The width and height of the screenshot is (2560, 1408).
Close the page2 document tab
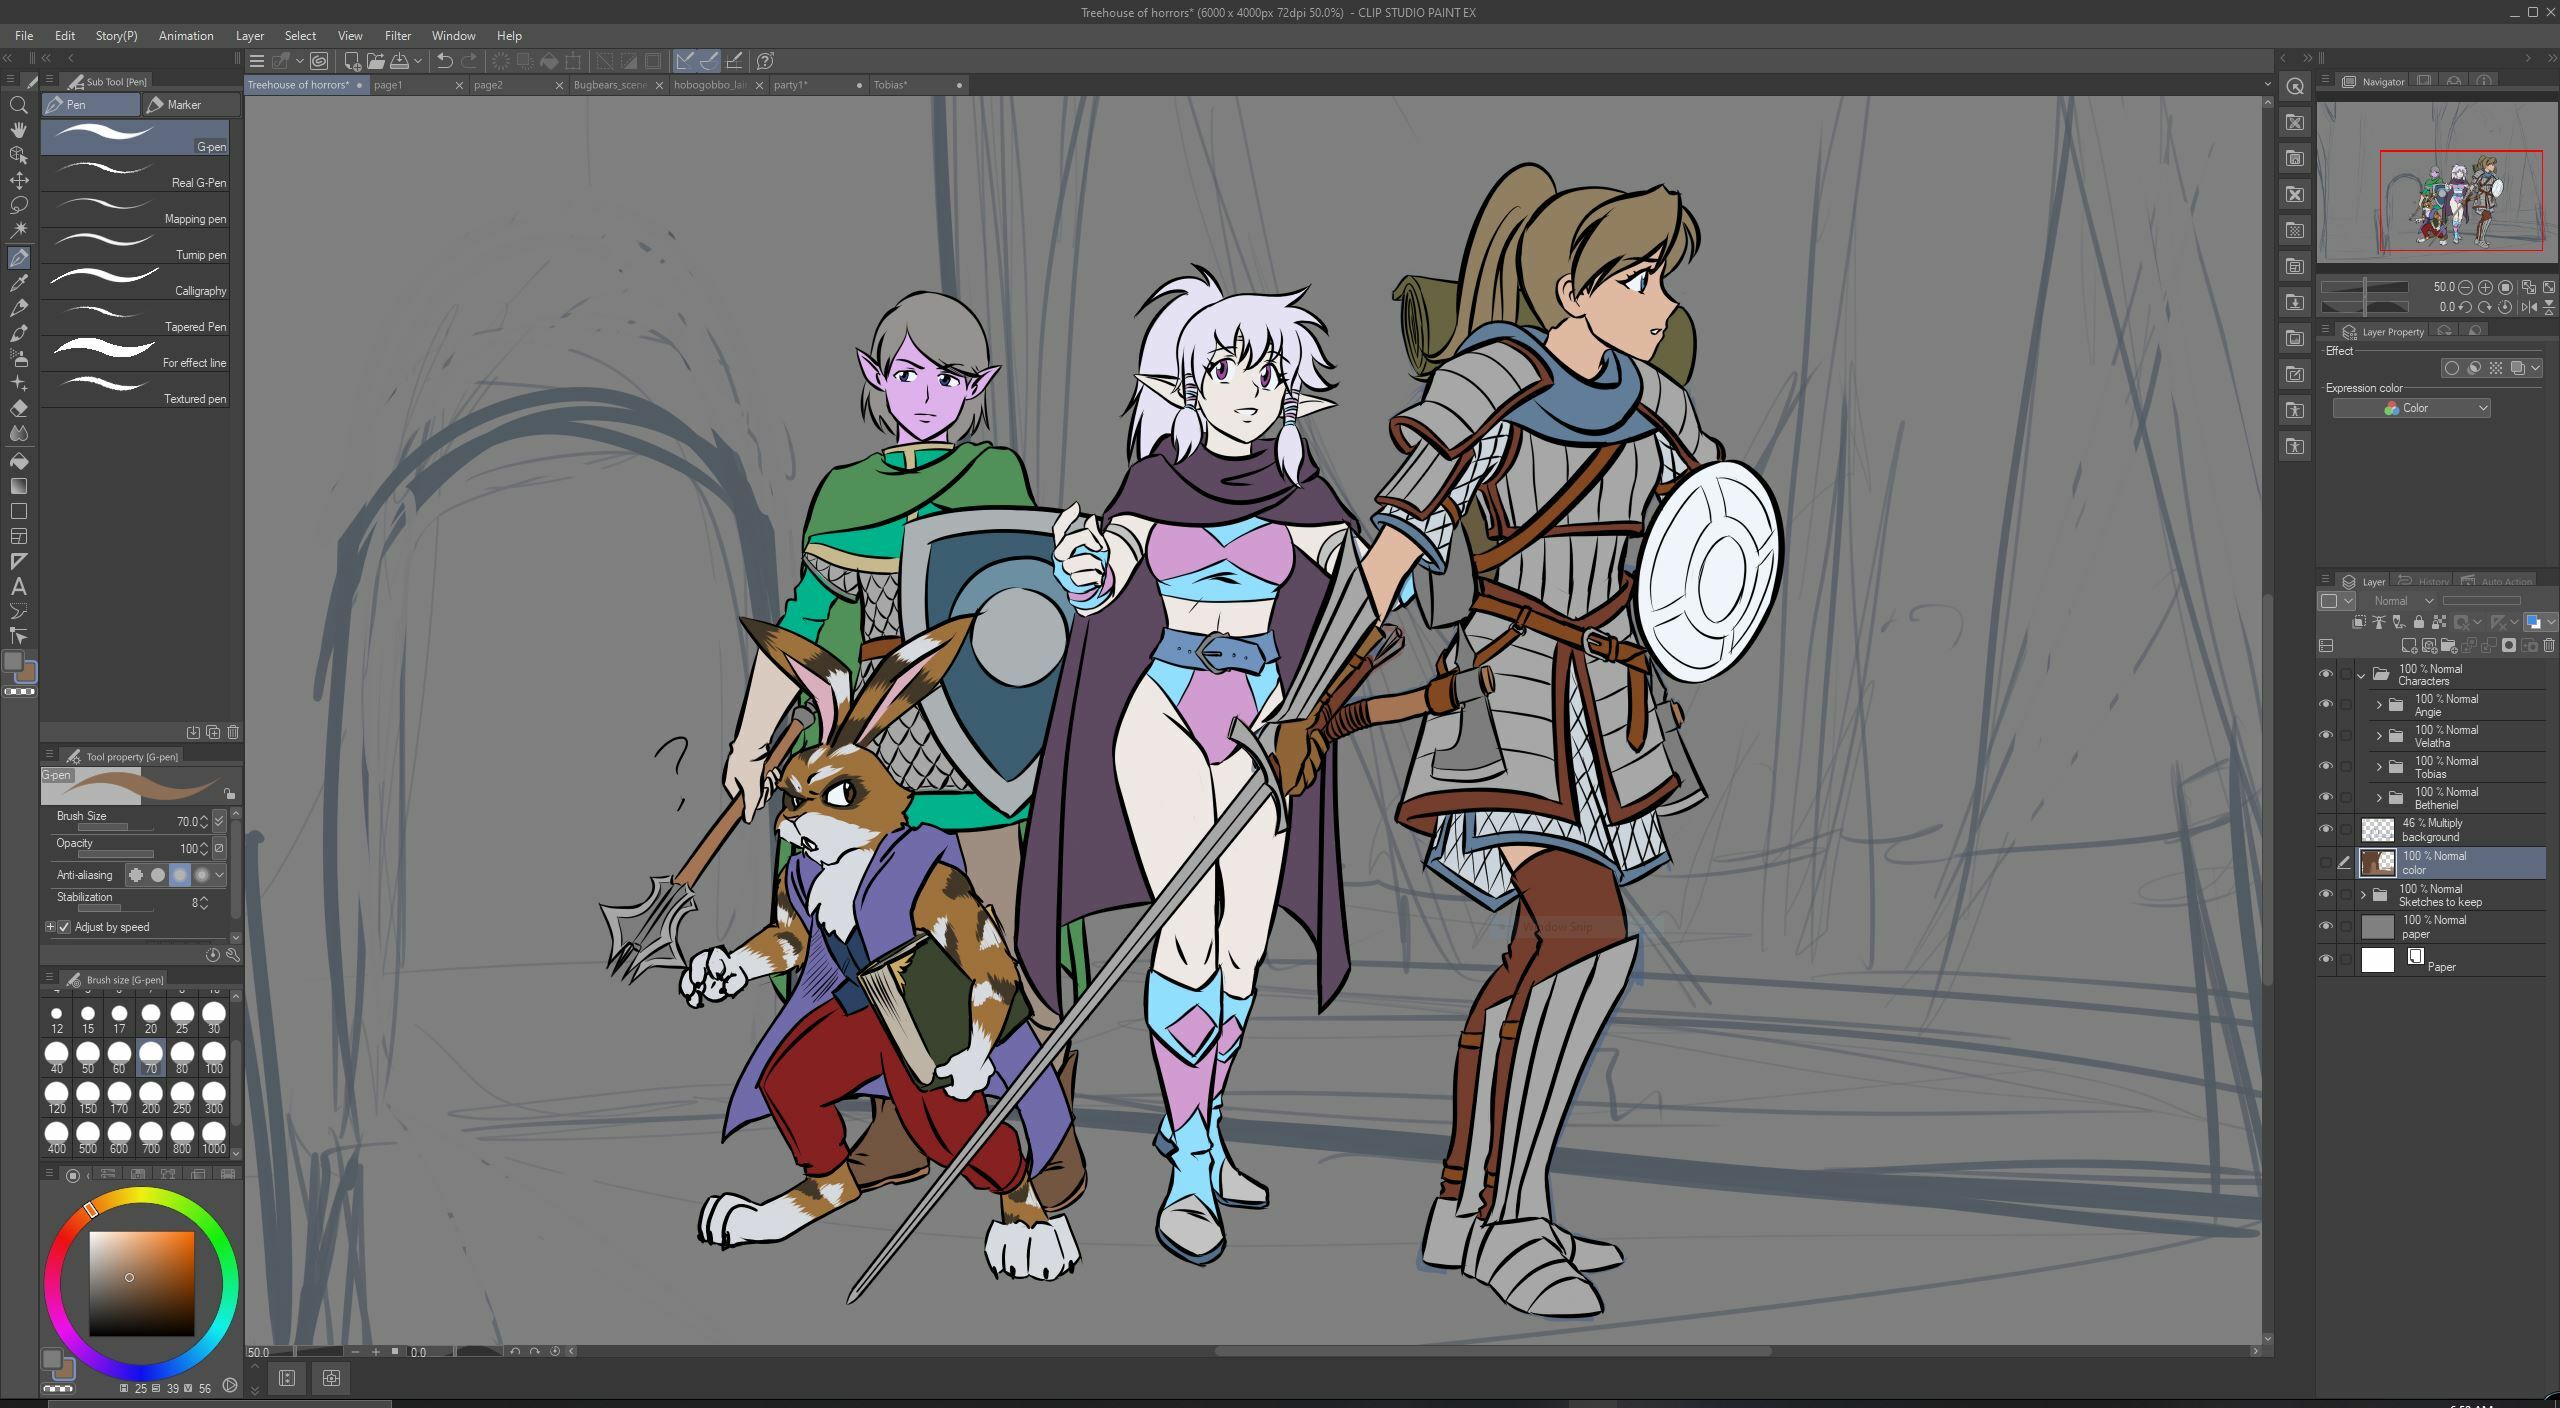click(559, 85)
